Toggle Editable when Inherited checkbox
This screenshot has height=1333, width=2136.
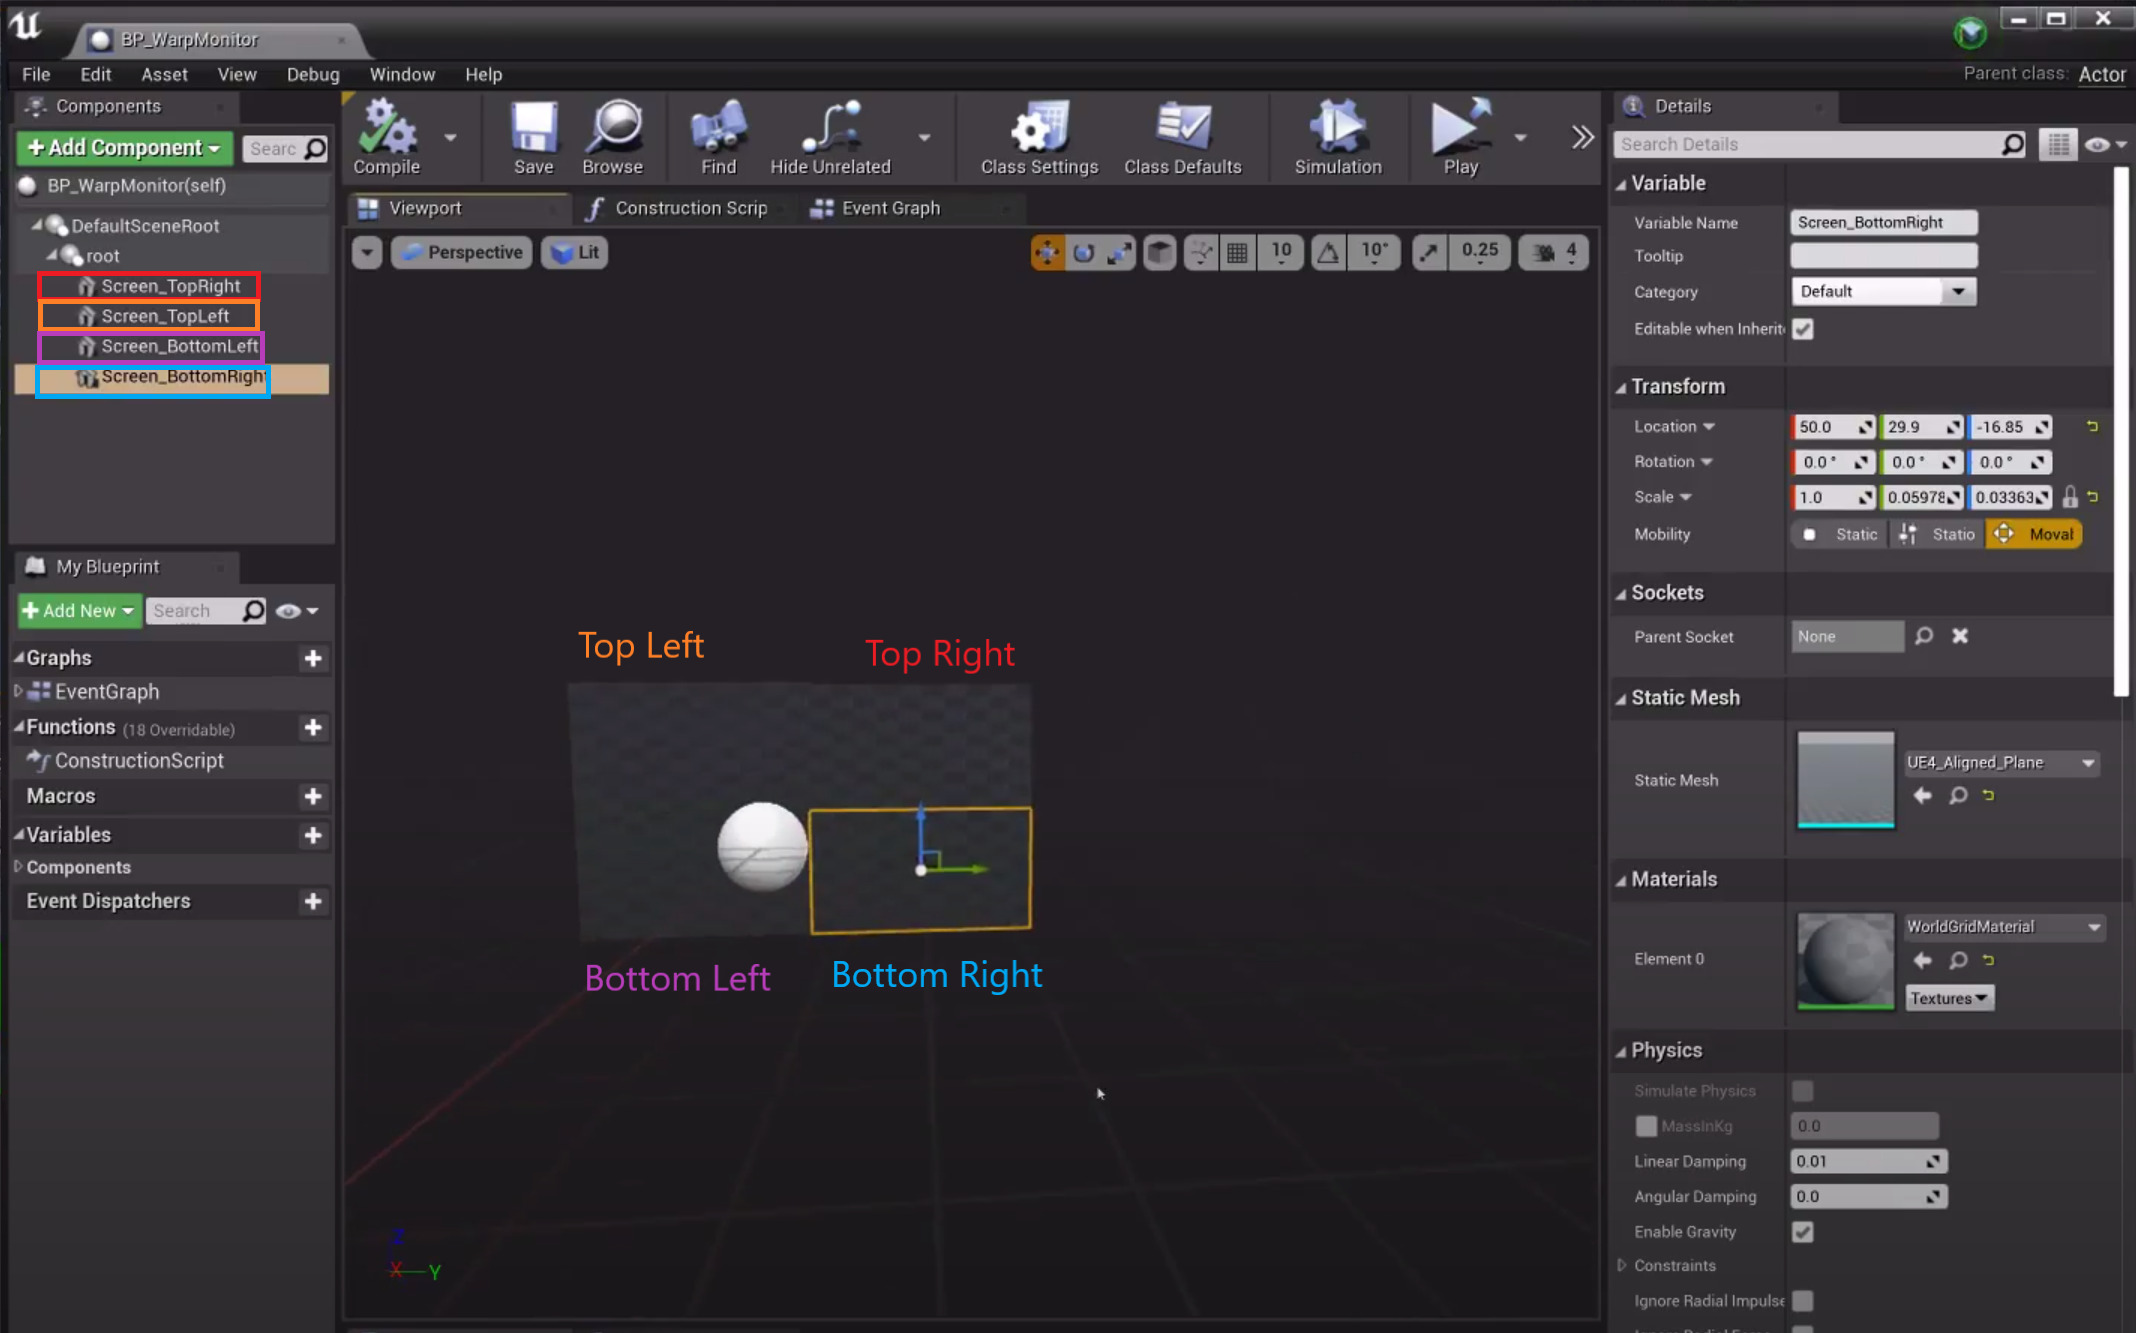(x=1803, y=329)
